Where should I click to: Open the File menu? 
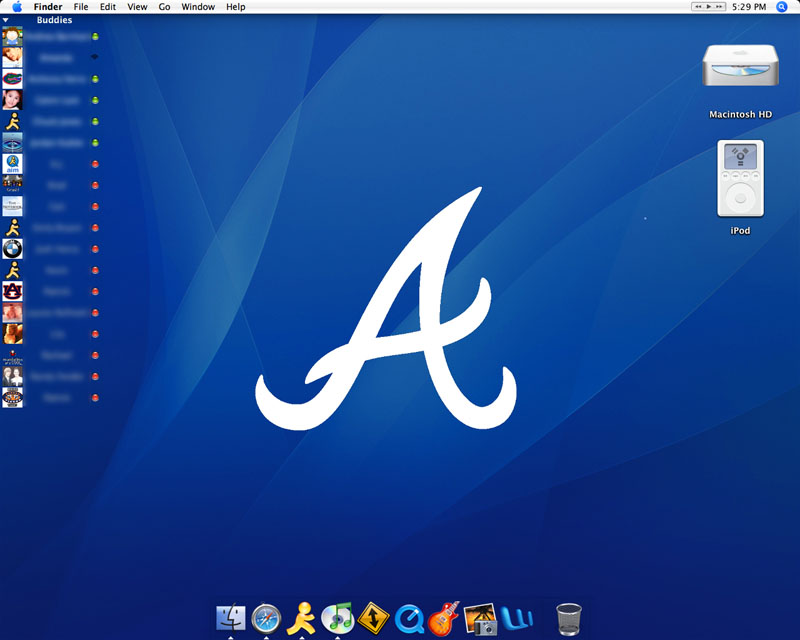[x=81, y=7]
